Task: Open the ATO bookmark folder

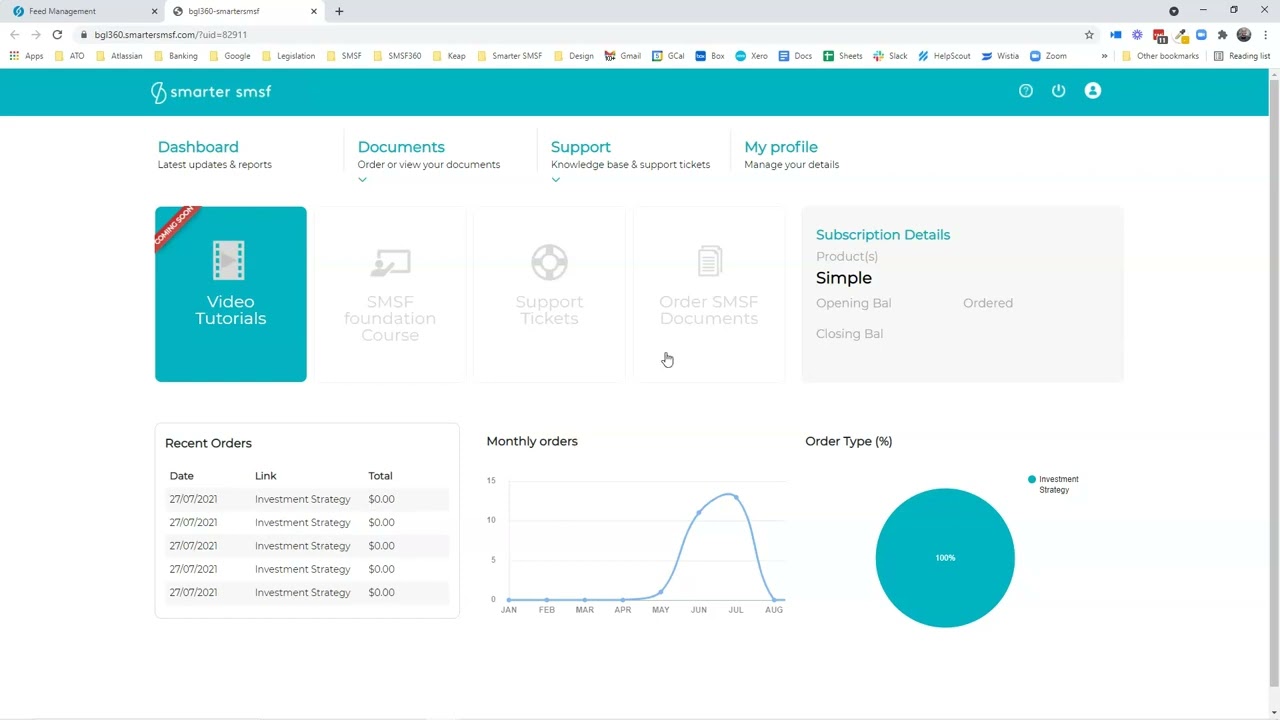Action: click(70, 56)
